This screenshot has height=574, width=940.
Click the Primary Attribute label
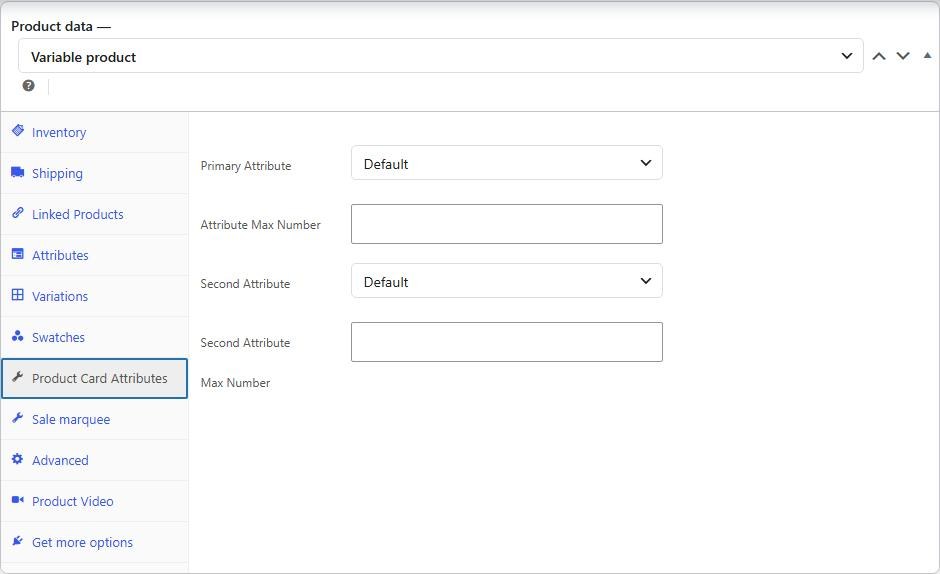point(246,166)
